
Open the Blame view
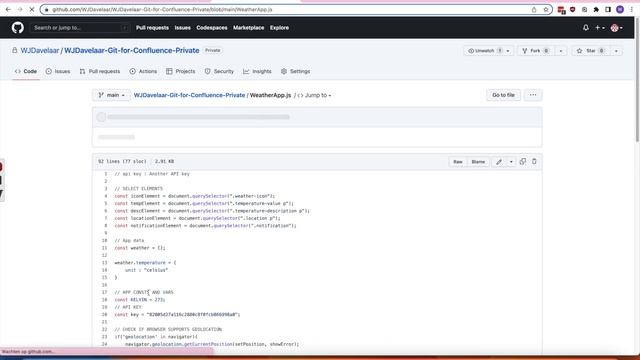(x=478, y=162)
